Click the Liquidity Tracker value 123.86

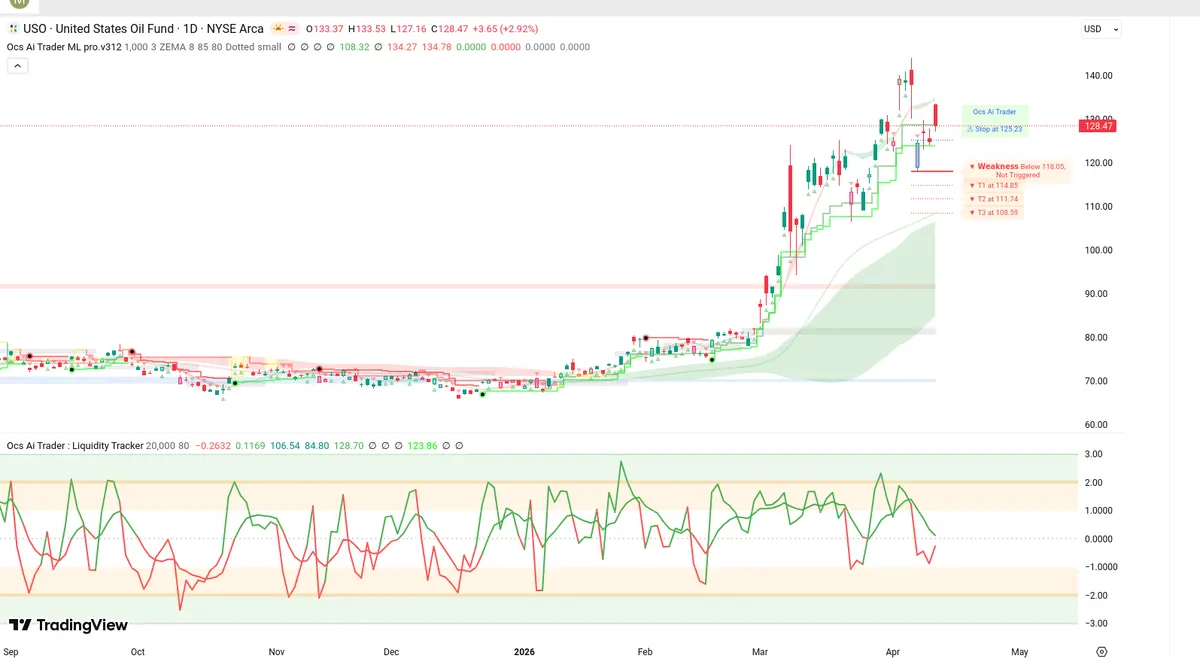[x=424, y=446]
